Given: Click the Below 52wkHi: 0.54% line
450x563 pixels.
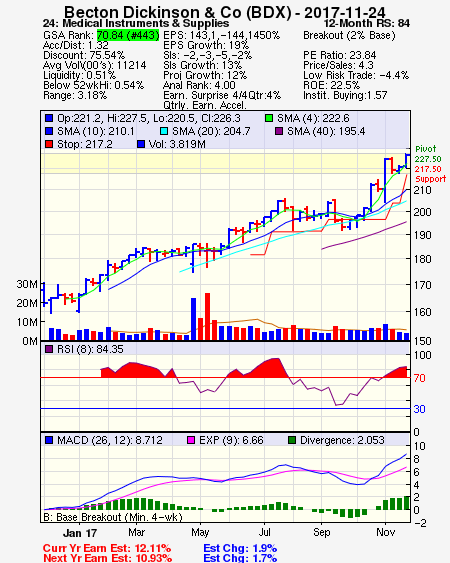Looking at the screenshot, I should pyautogui.click(x=93, y=85).
